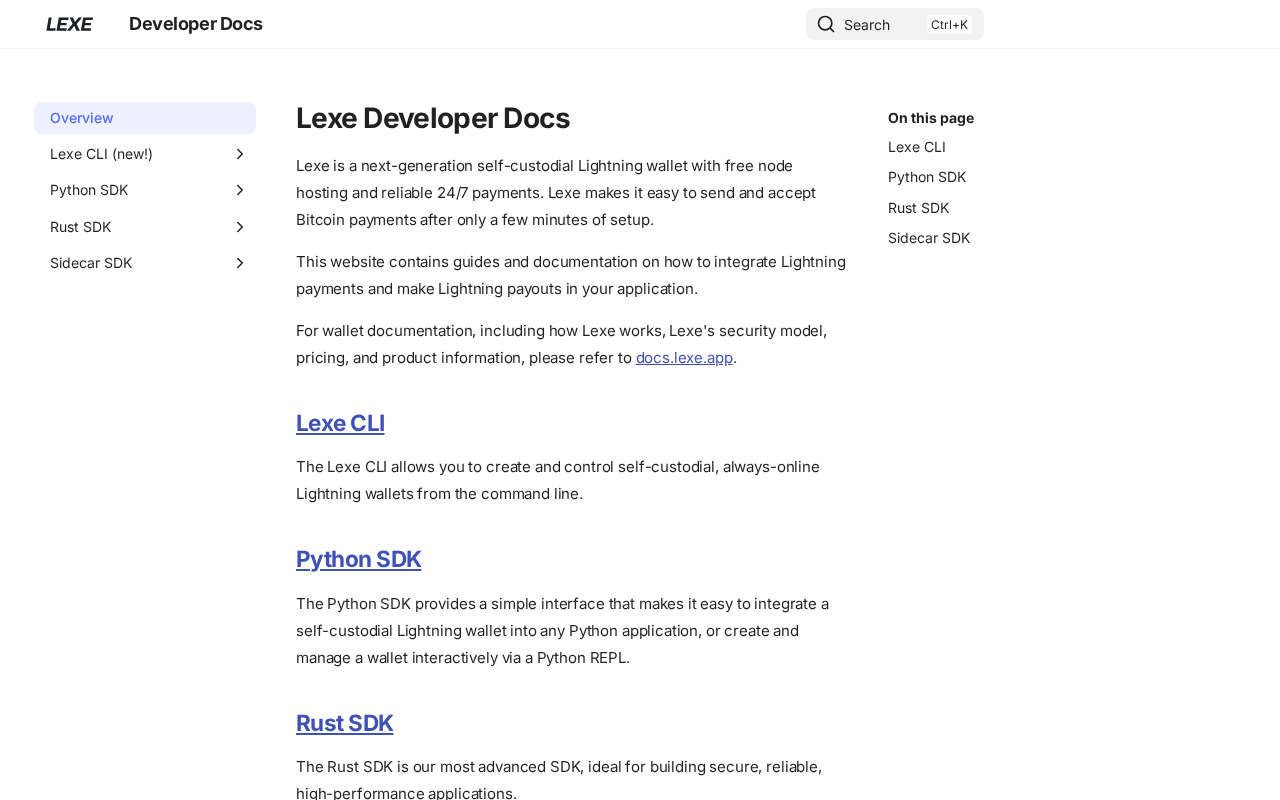Open the Lexe CLI heading link
Image resolution: width=1280 pixels, height=800 pixels.
340,423
